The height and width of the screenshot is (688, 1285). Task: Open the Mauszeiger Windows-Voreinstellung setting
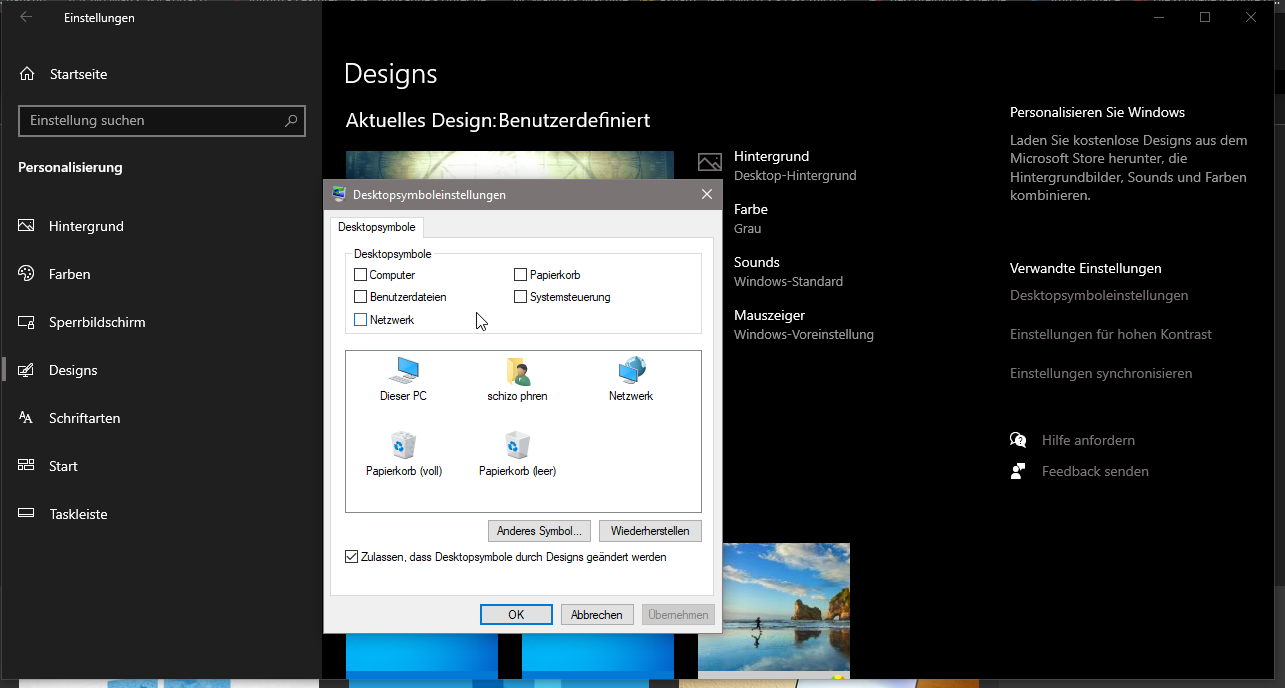click(x=804, y=324)
